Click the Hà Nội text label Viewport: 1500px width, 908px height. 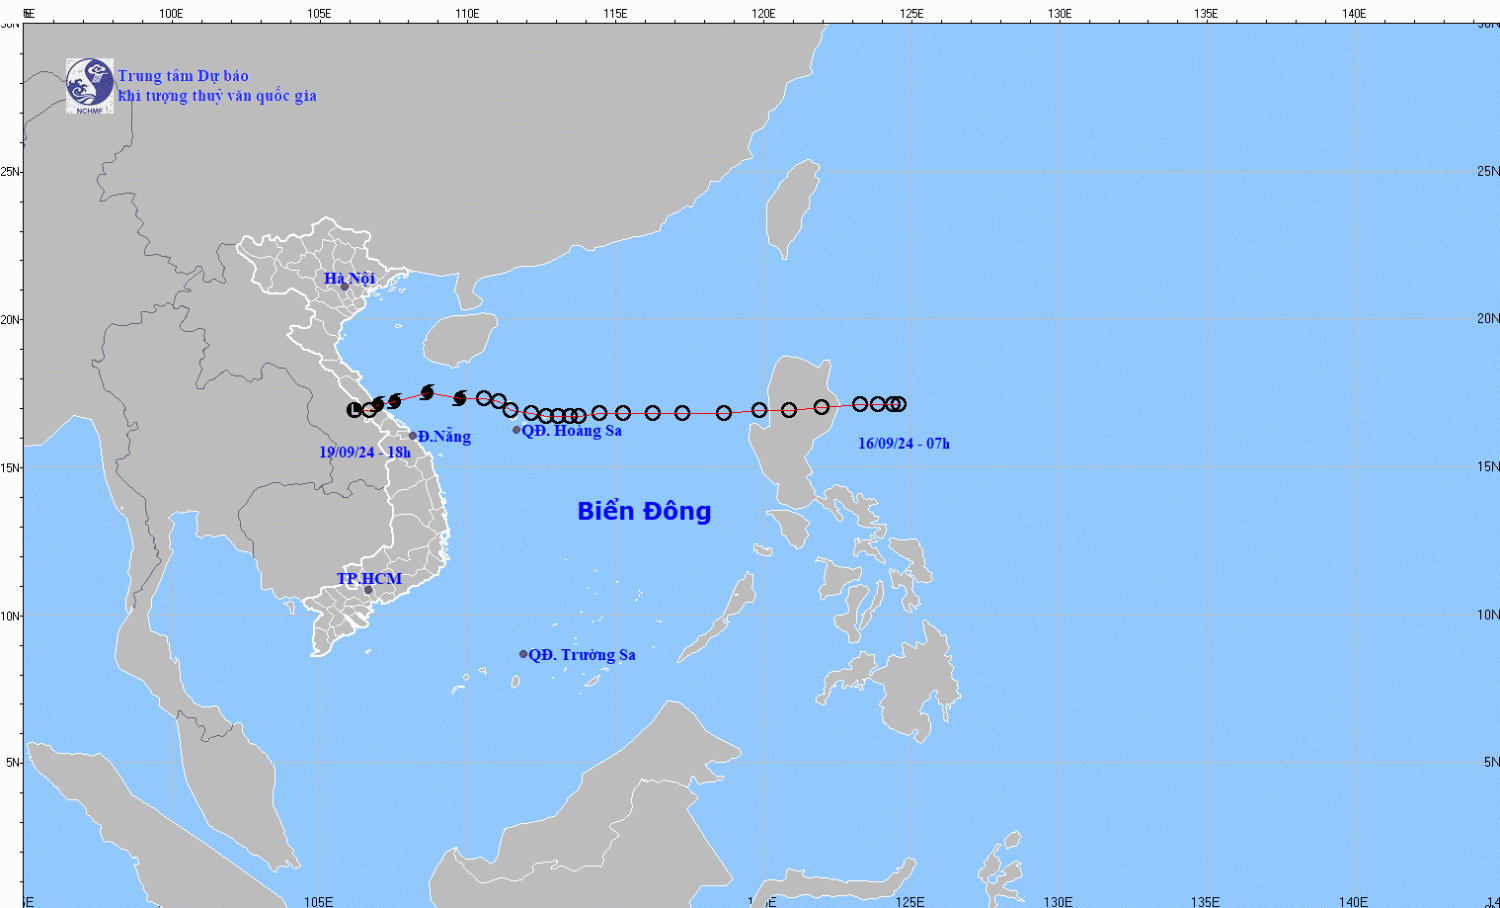click(349, 278)
